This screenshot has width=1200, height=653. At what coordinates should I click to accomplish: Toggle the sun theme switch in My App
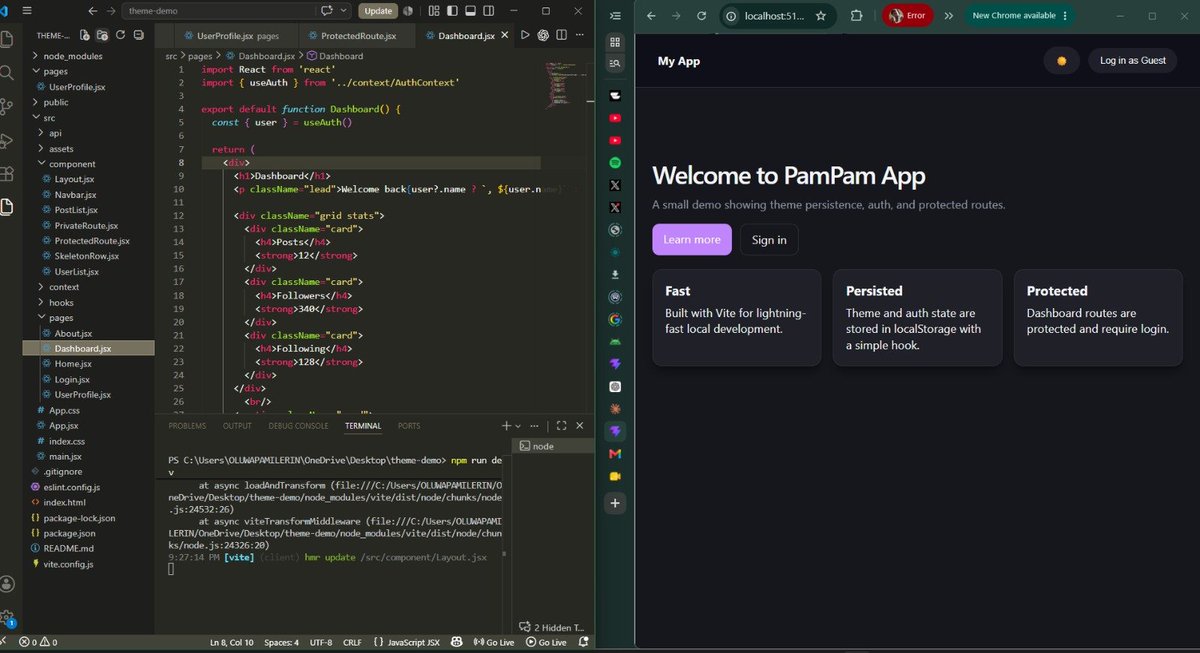1061,61
